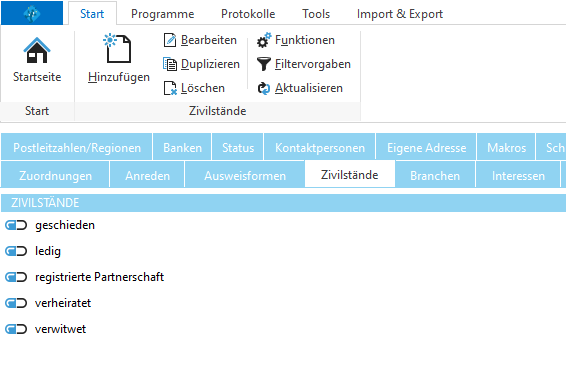
Task: Click the Filtervorgaben label
Action: point(313,64)
